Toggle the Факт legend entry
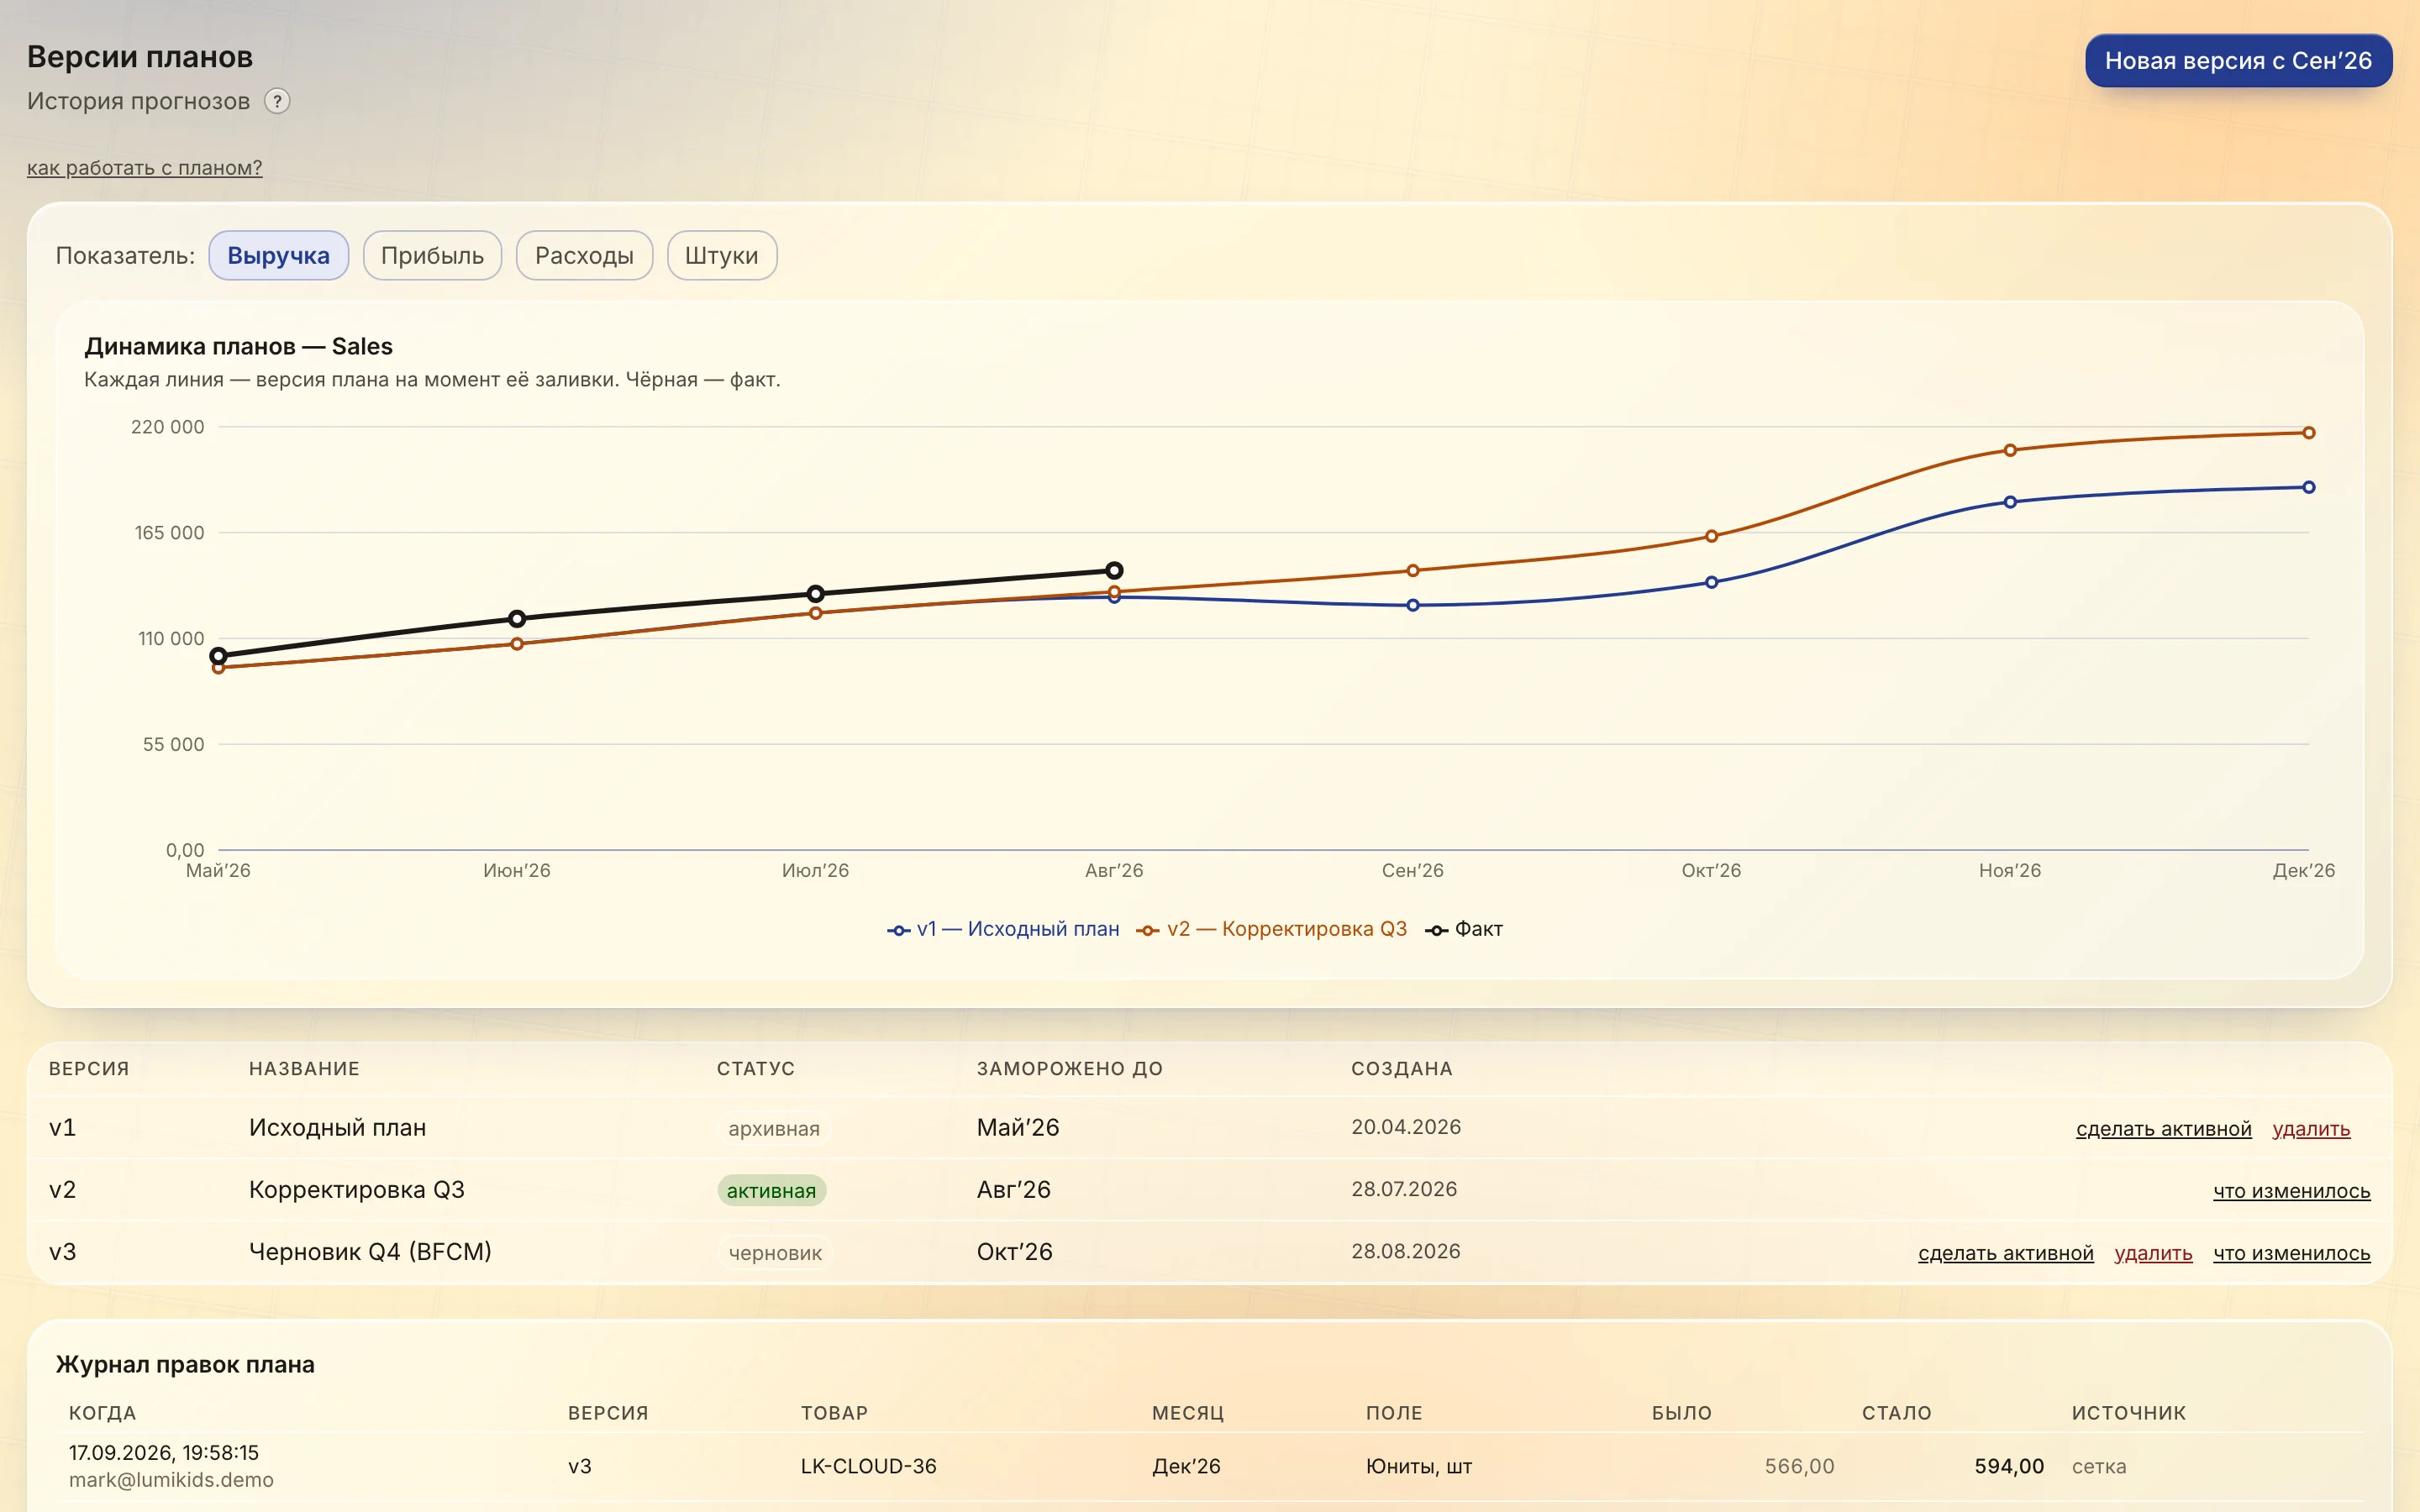This screenshot has width=2420, height=1512. [x=1464, y=929]
